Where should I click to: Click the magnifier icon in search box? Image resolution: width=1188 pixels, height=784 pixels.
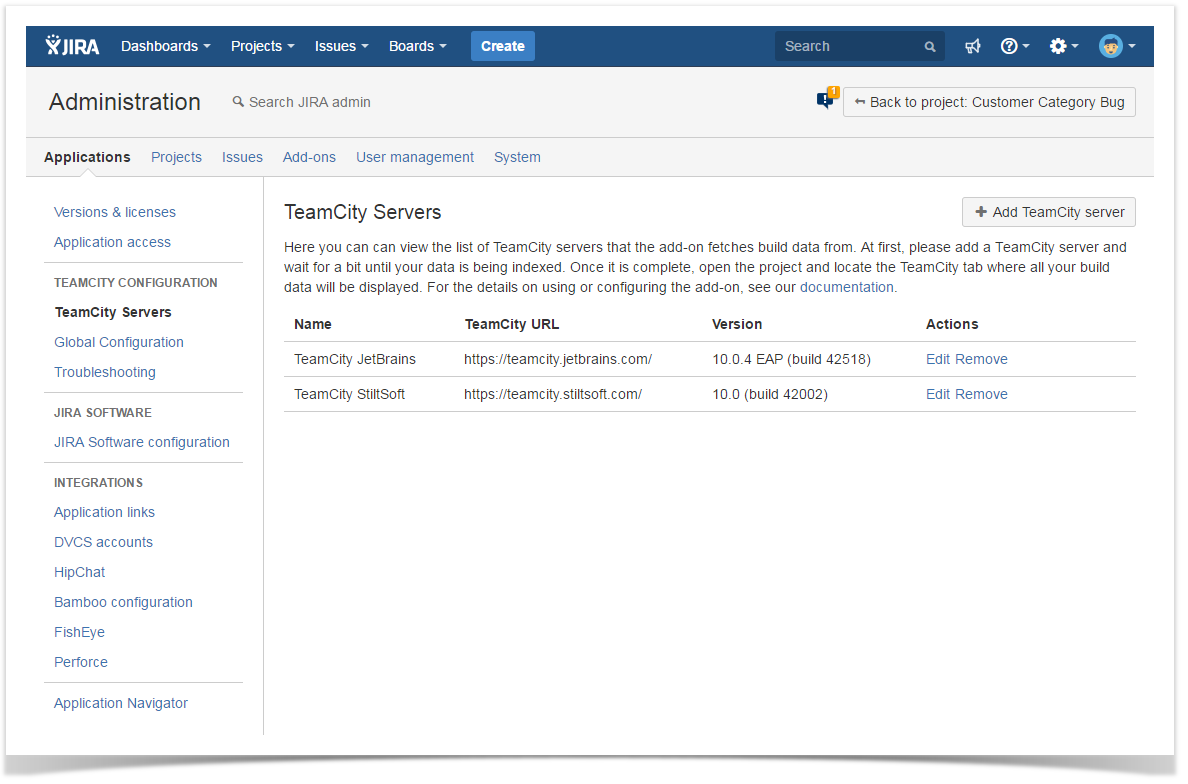tap(930, 47)
